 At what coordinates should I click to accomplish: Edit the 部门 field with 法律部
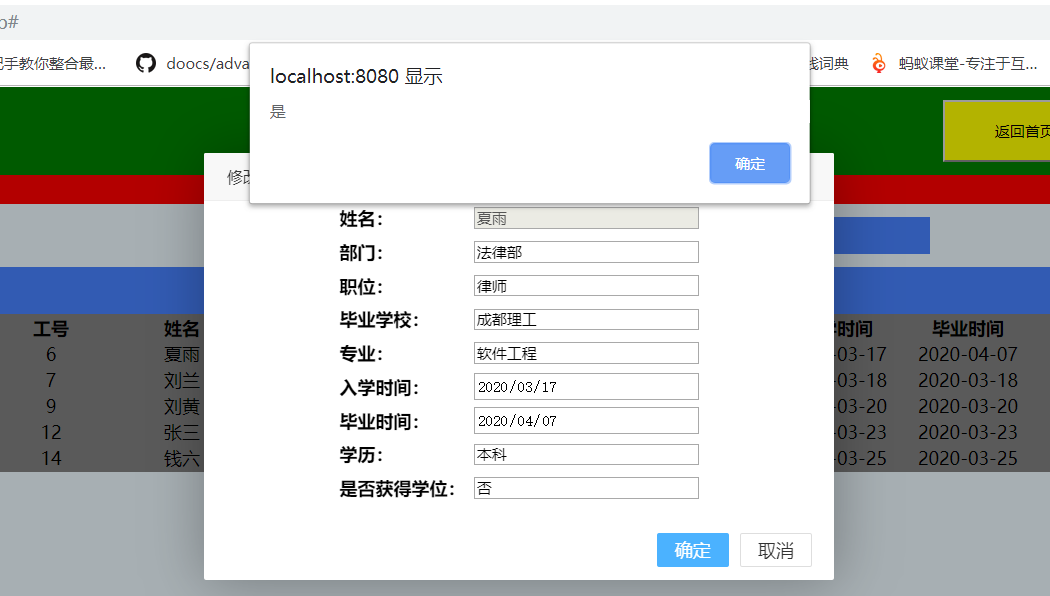(x=586, y=252)
